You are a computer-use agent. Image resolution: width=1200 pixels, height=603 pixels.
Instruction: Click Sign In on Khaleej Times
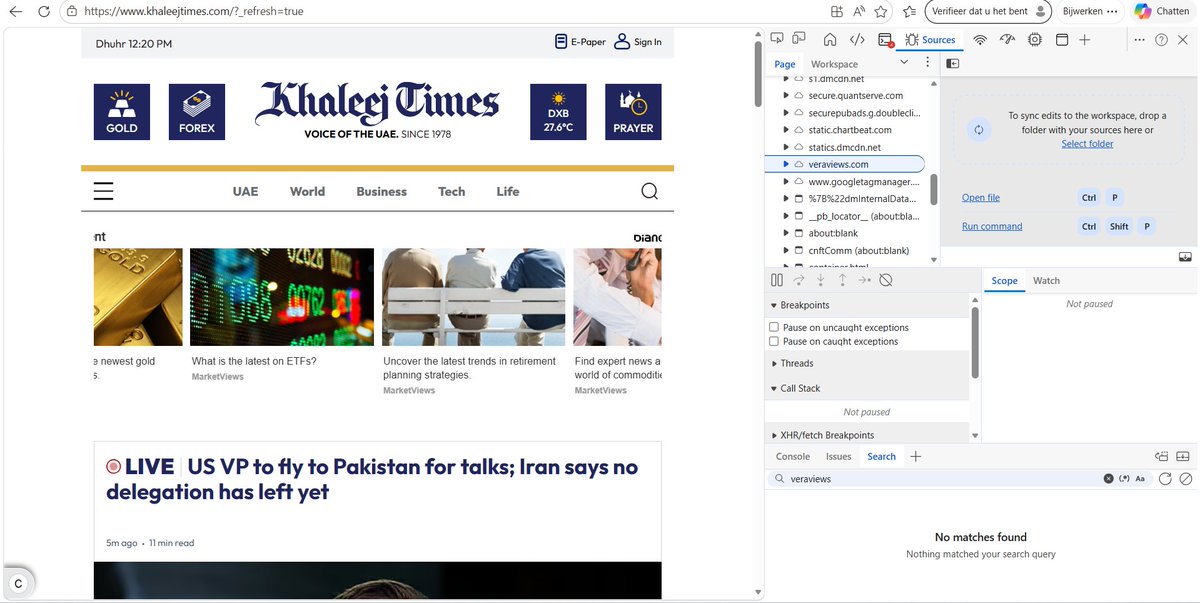coord(638,42)
